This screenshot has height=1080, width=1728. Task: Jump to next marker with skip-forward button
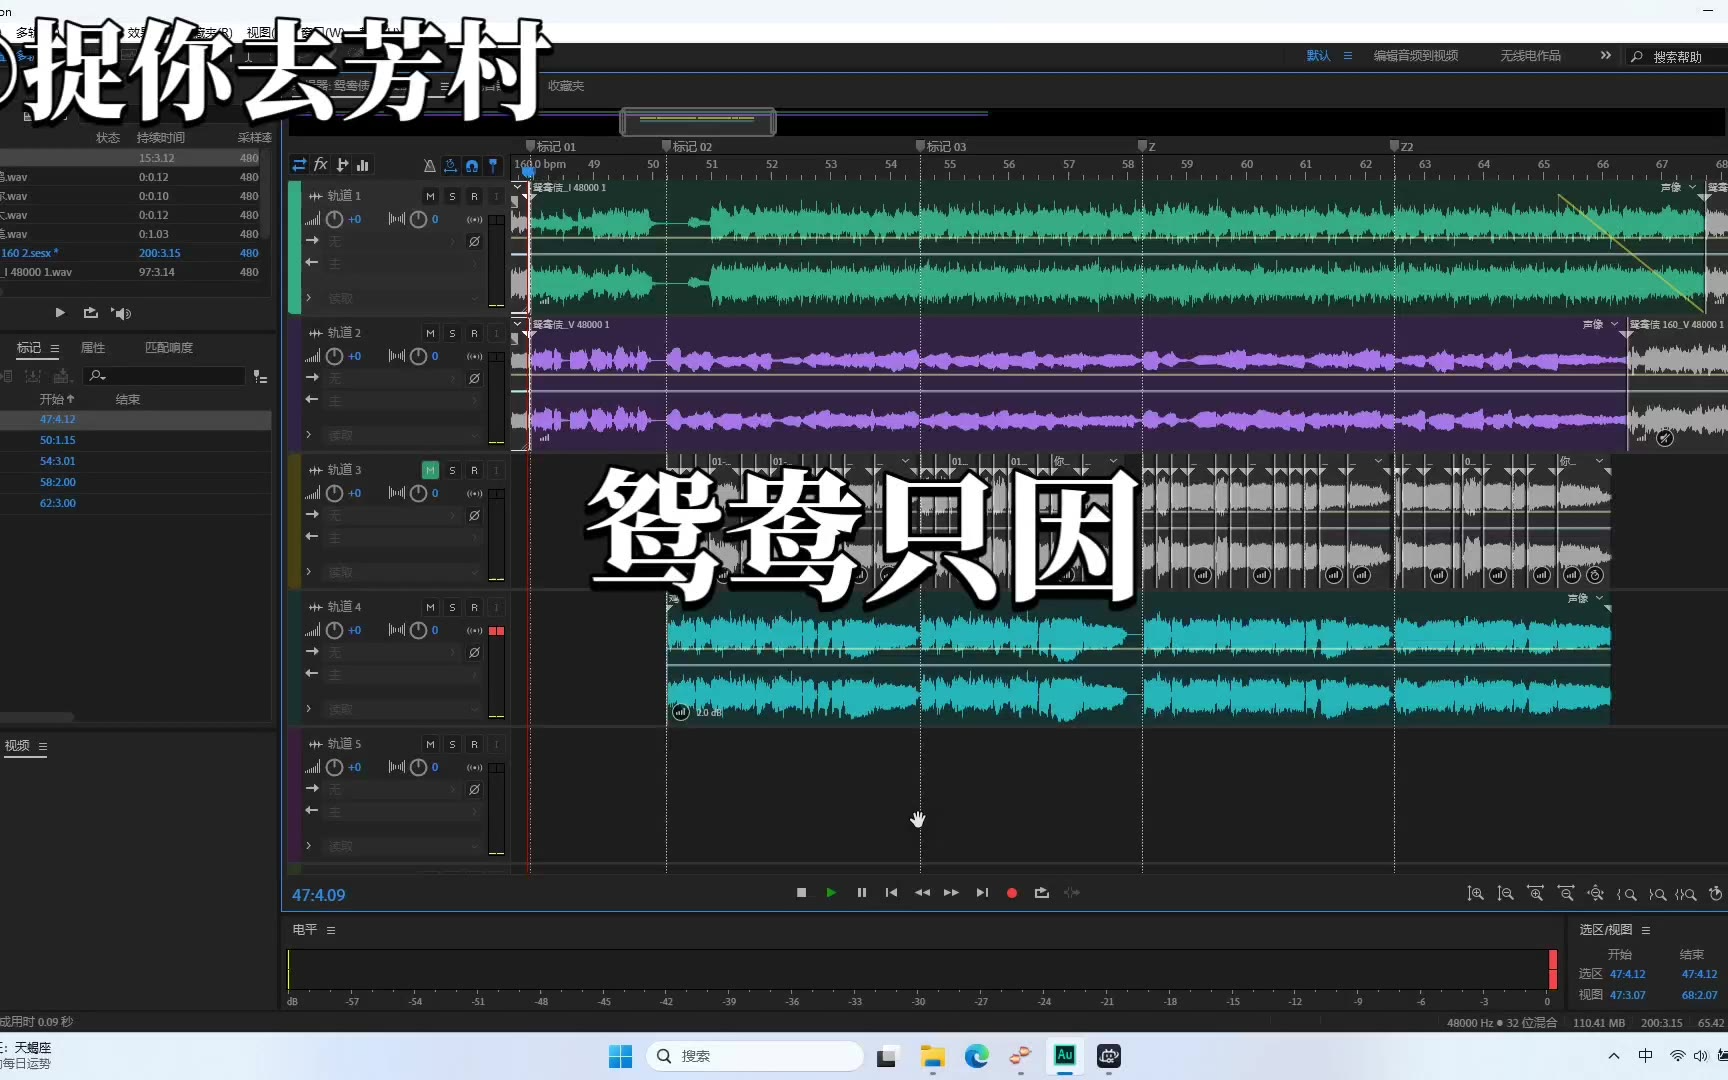982,893
